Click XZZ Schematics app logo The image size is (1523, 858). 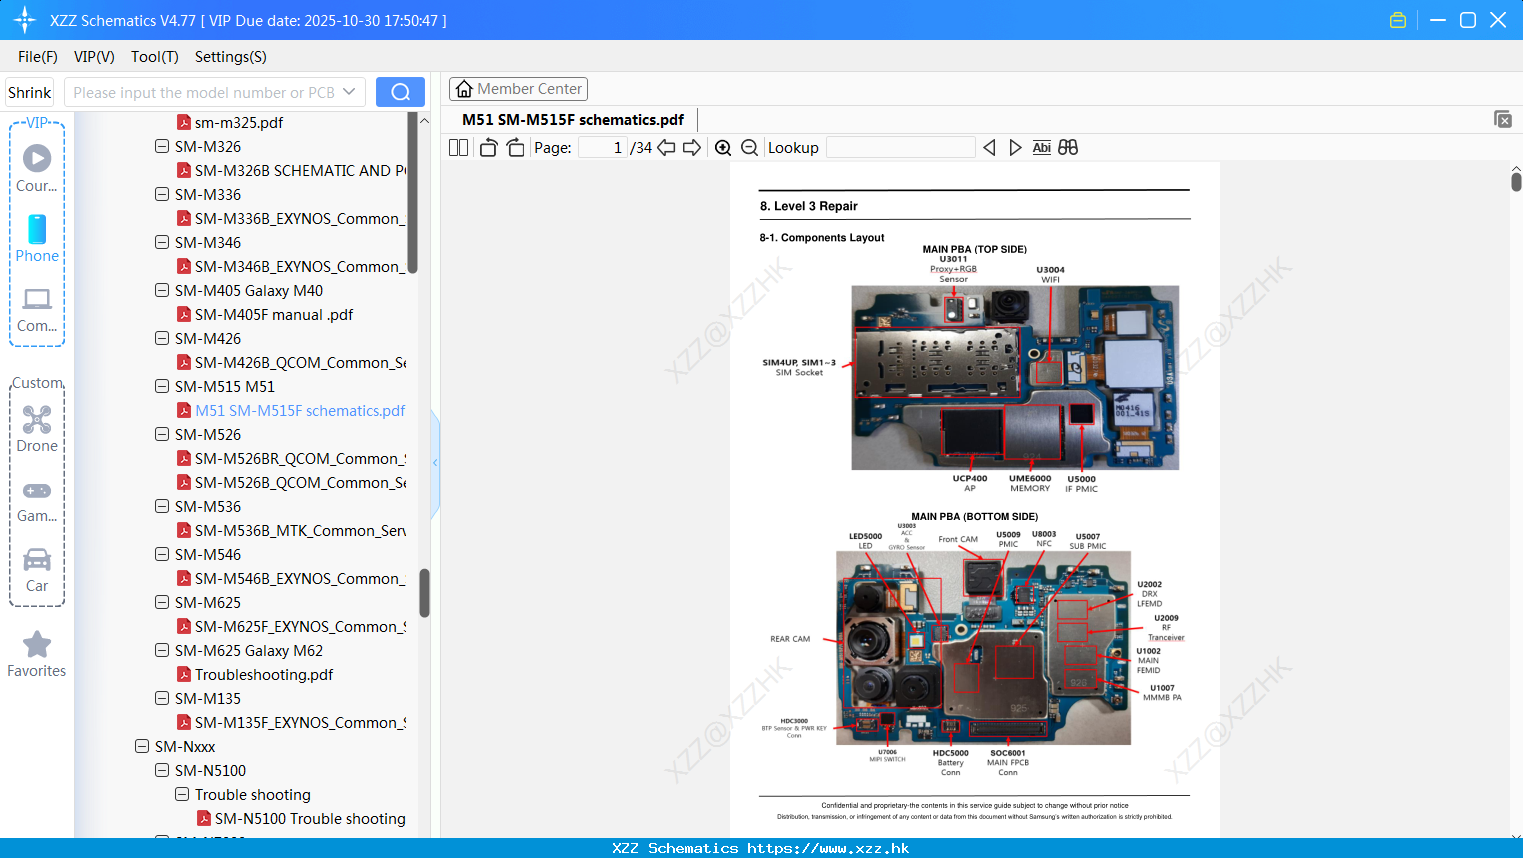[25, 20]
